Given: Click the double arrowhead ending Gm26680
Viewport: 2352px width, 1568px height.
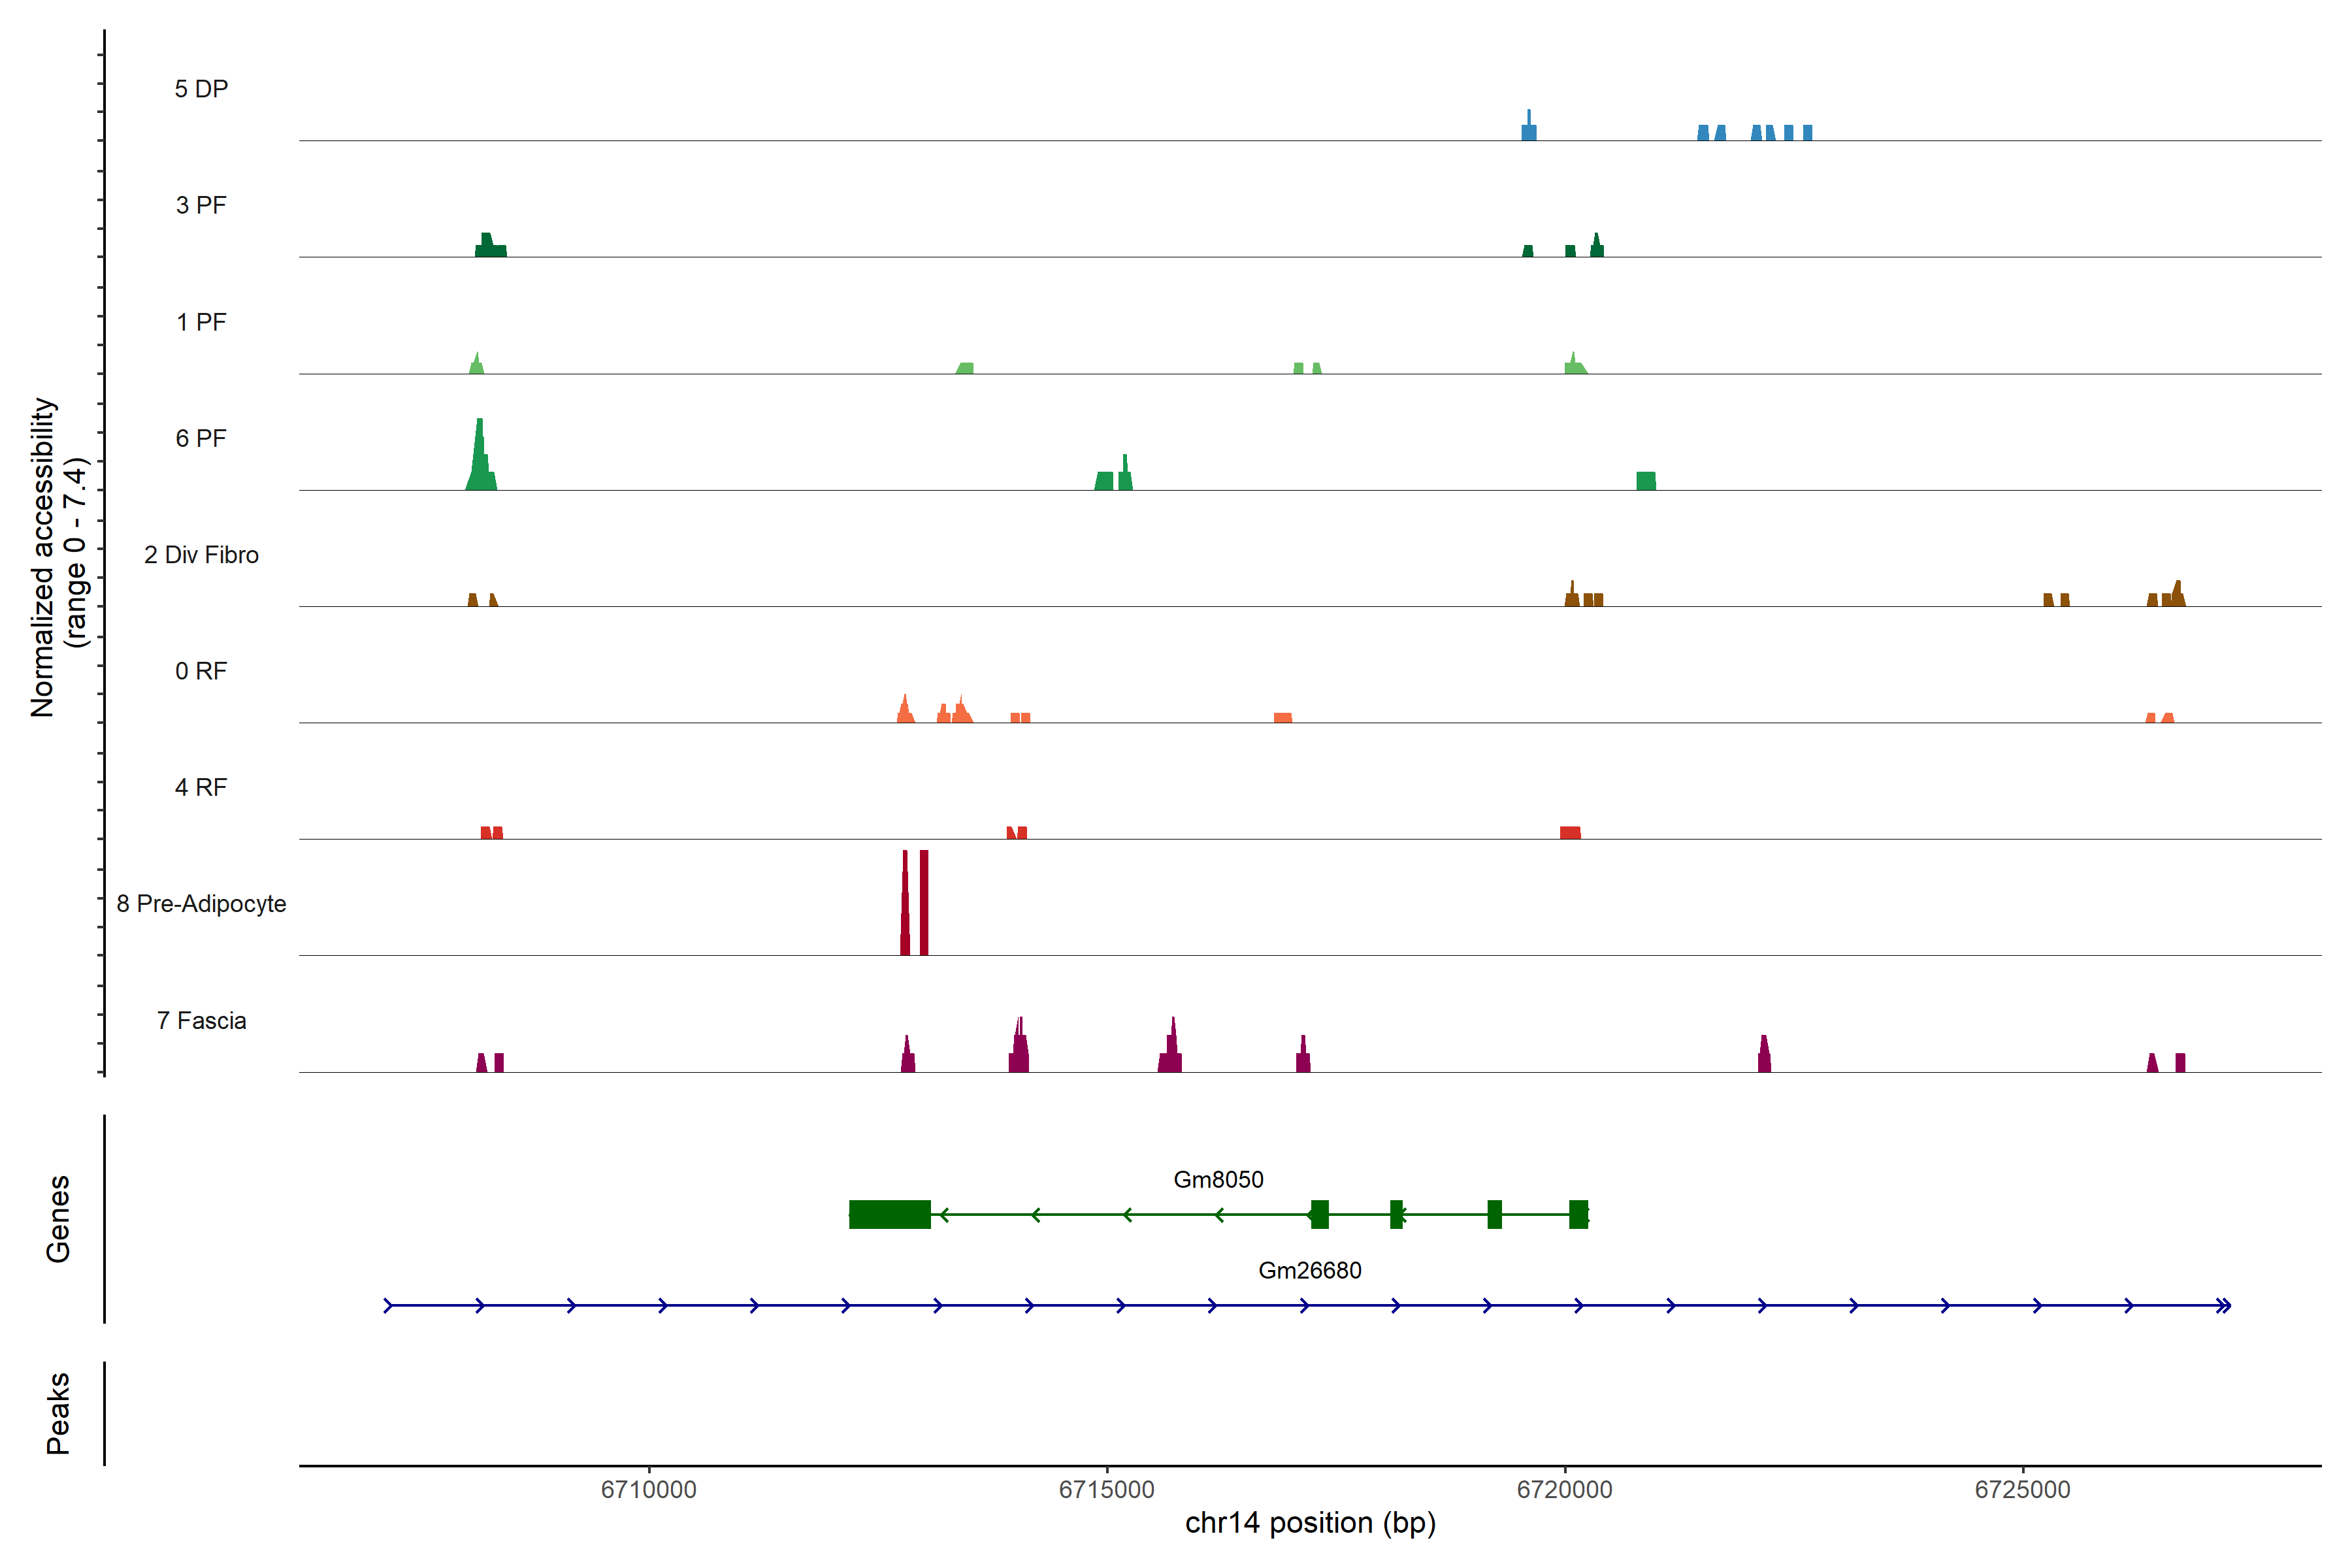Looking at the screenshot, I should pos(2223,1306).
